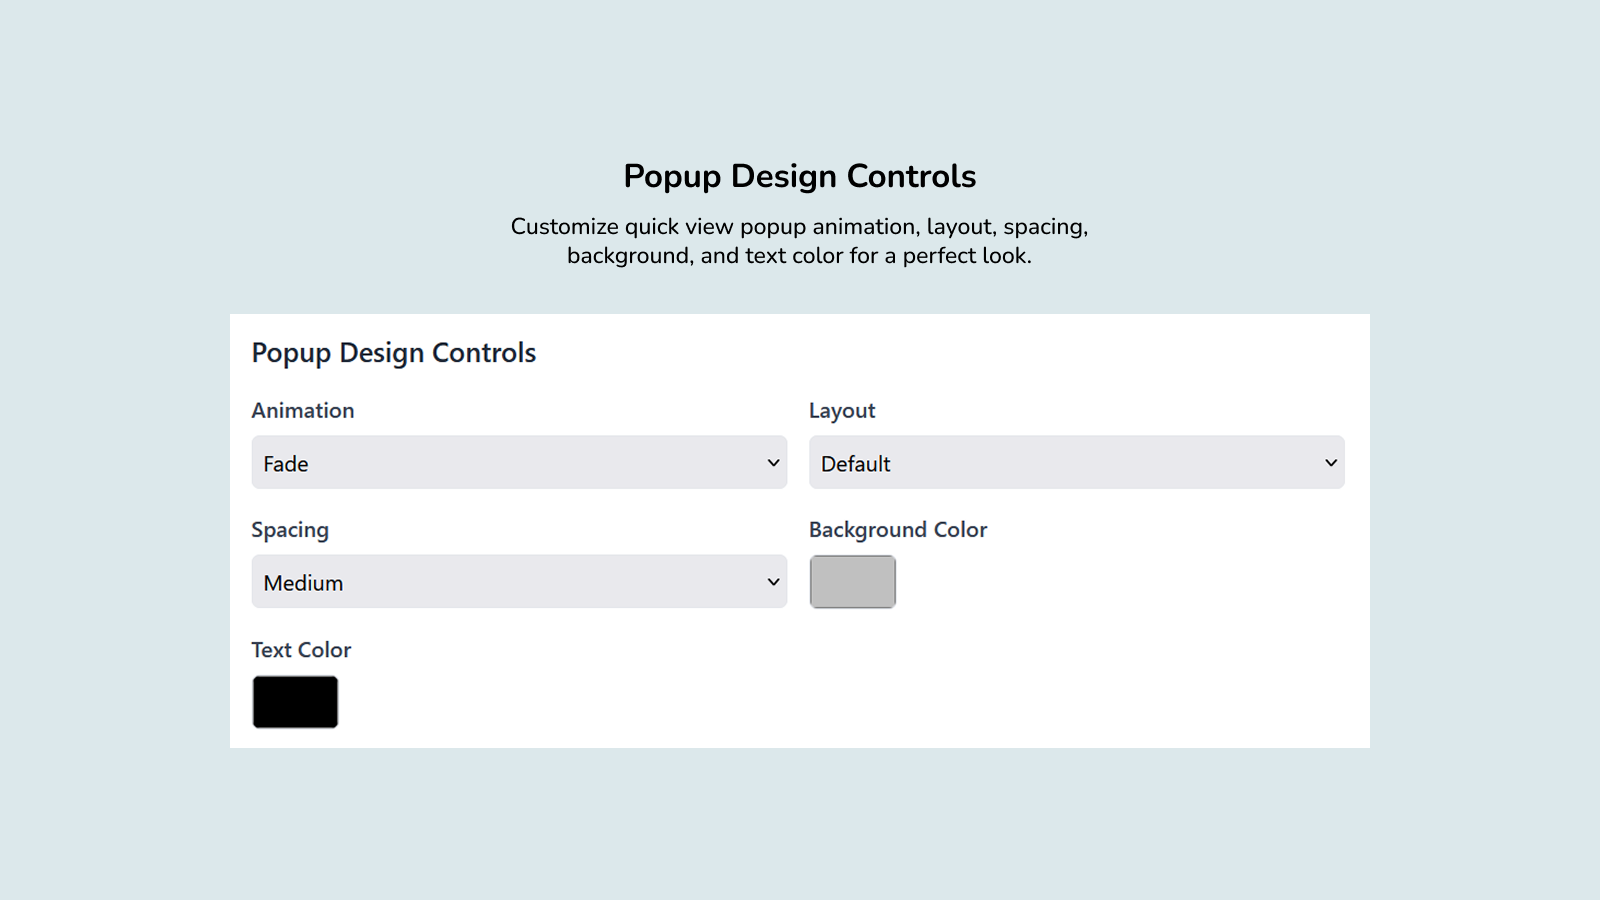Open the Layout dropdown showing Default

click(1076, 462)
